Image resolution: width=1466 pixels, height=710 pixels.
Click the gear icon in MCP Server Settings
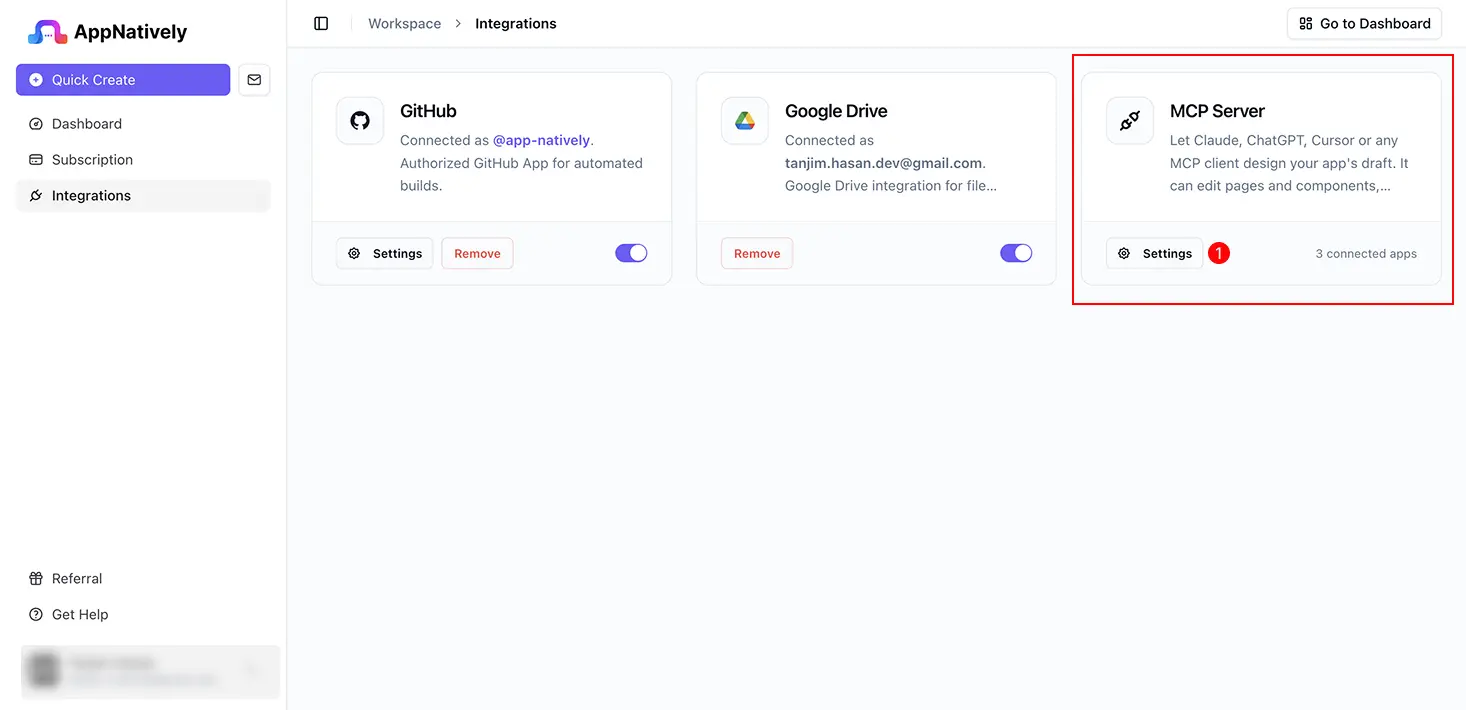pyautogui.click(x=1124, y=254)
